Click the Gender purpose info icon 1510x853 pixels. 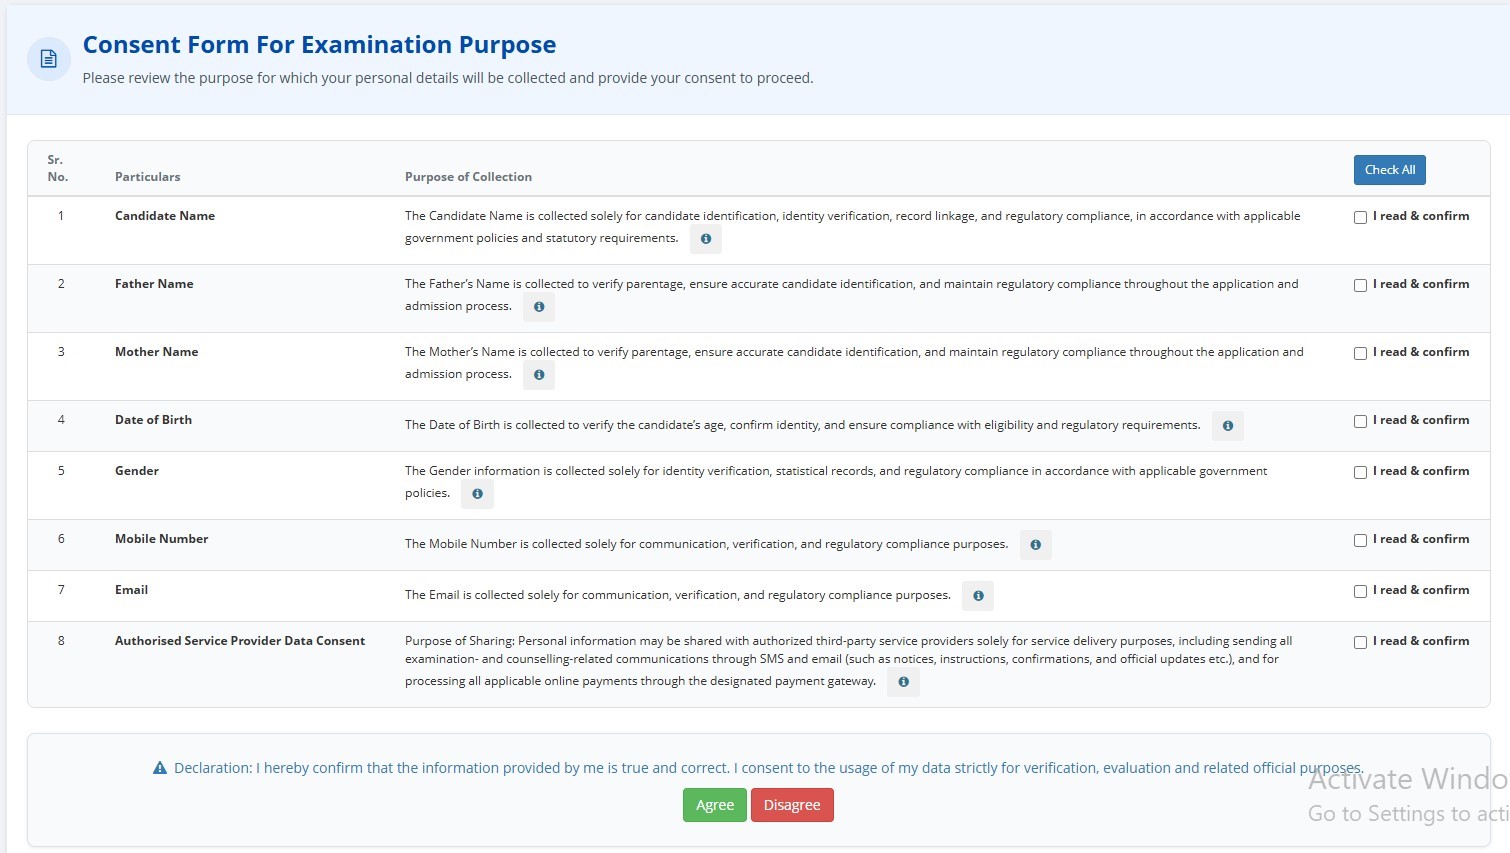click(x=478, y=494)
